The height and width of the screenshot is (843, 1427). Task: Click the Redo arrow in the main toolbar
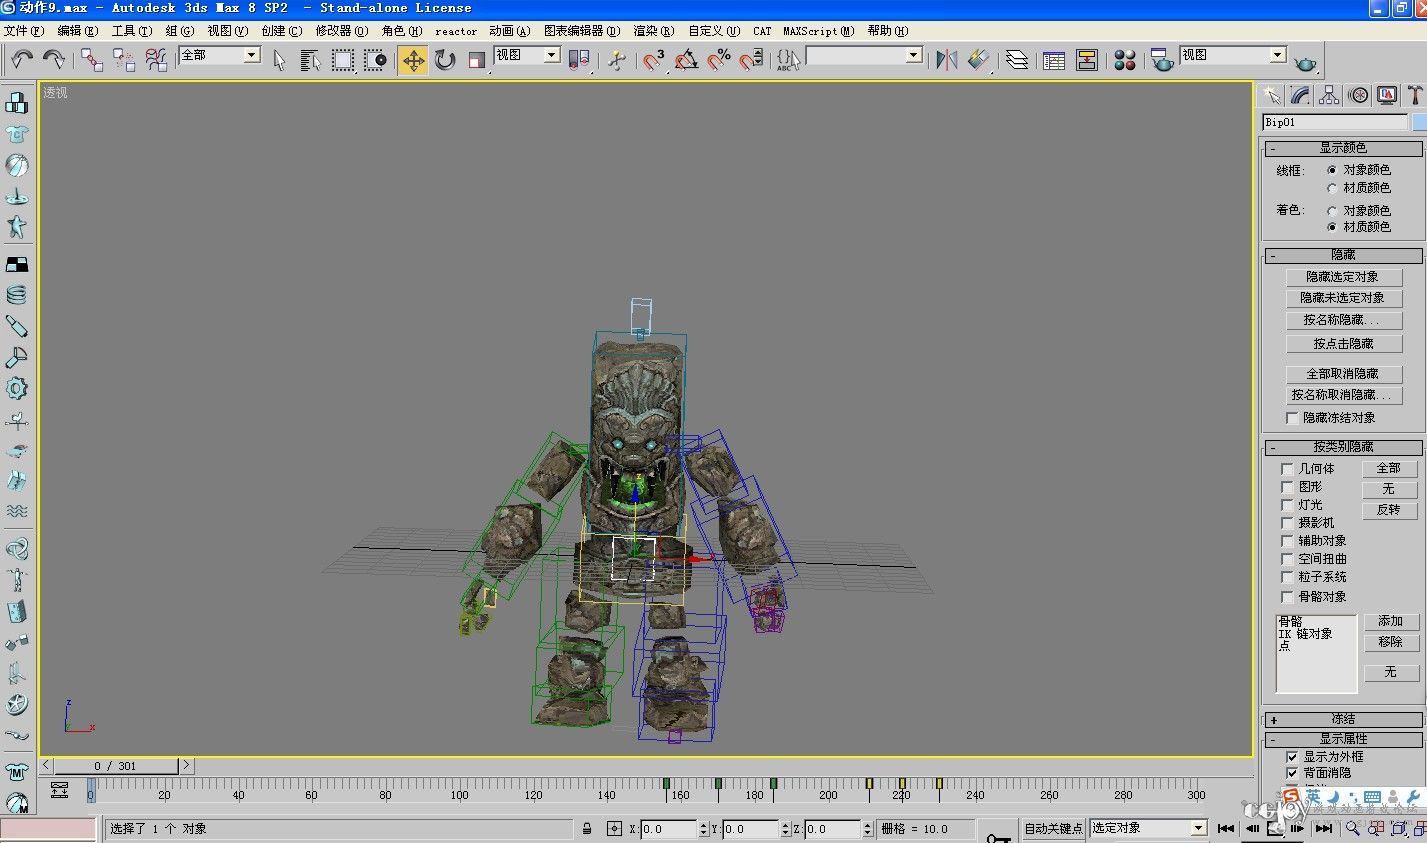54,60
